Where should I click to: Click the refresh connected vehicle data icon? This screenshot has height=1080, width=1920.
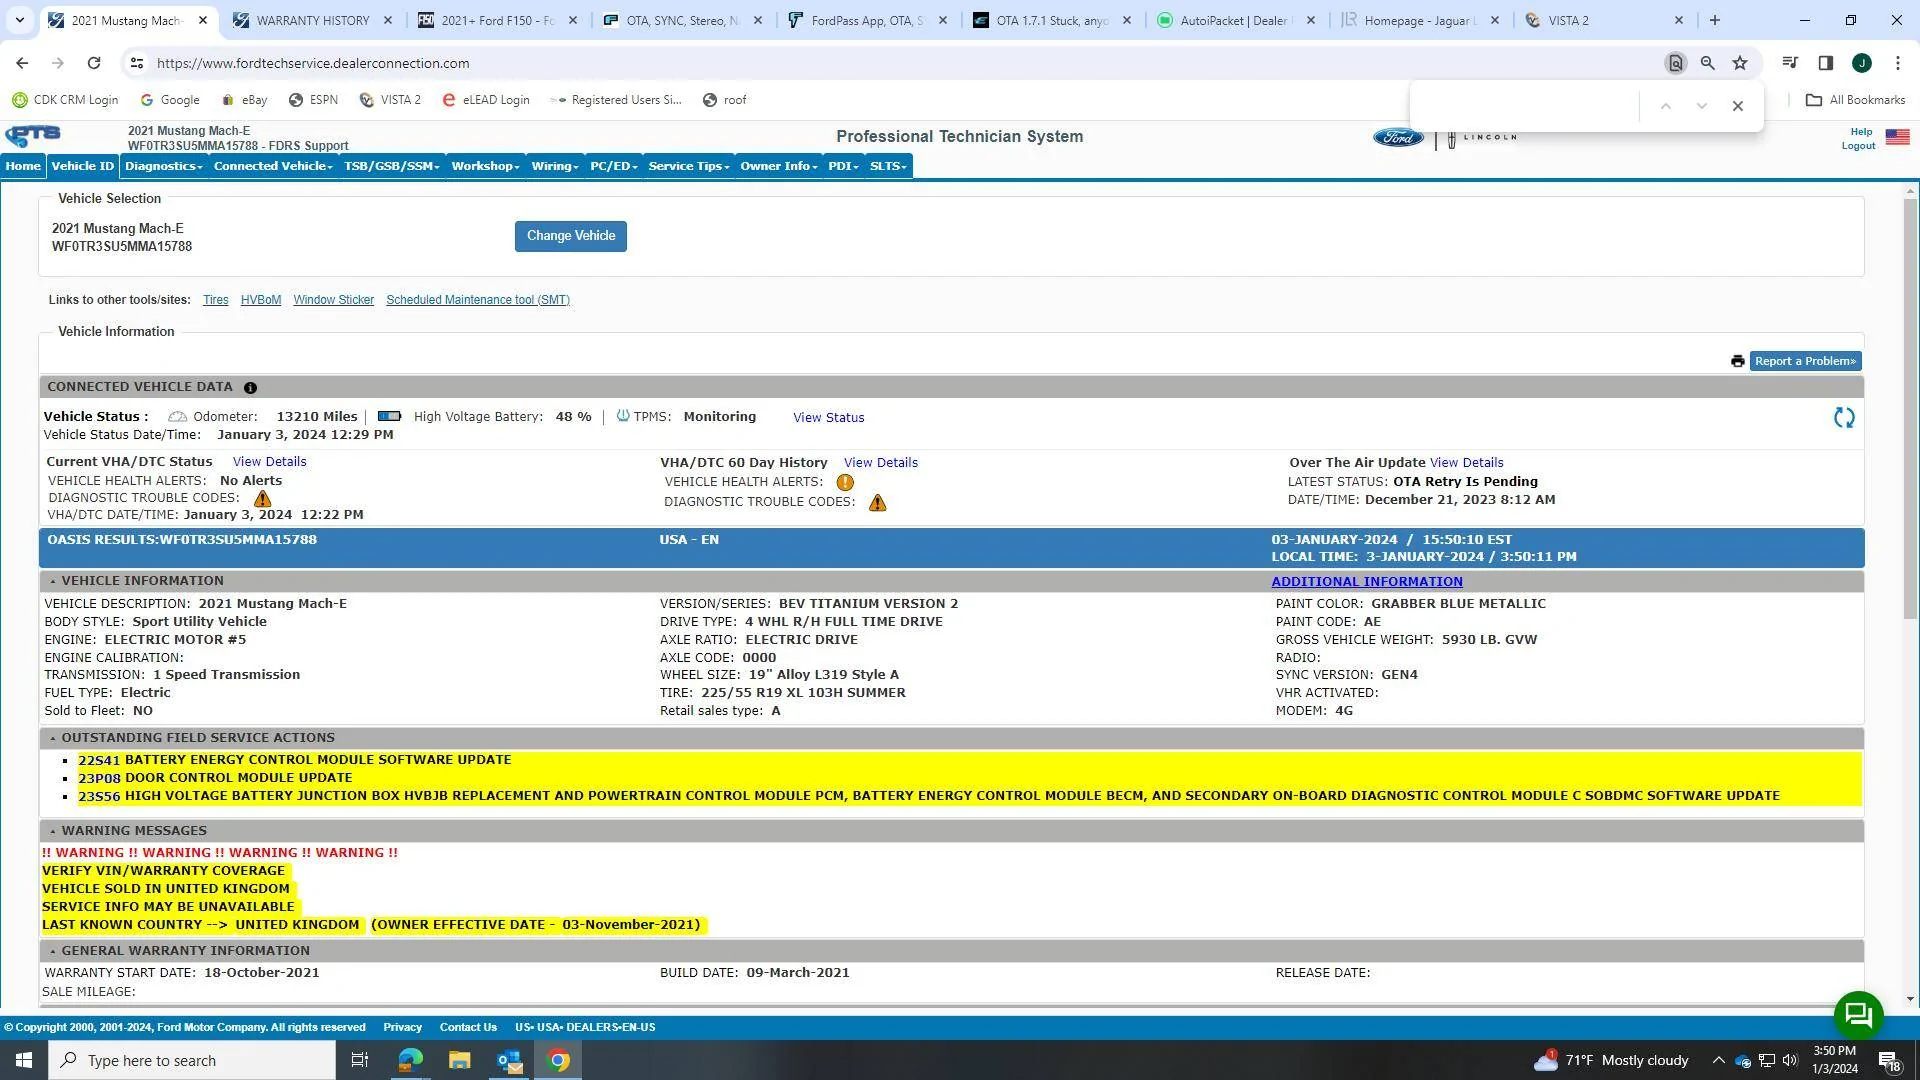[x=1844, y=418]
